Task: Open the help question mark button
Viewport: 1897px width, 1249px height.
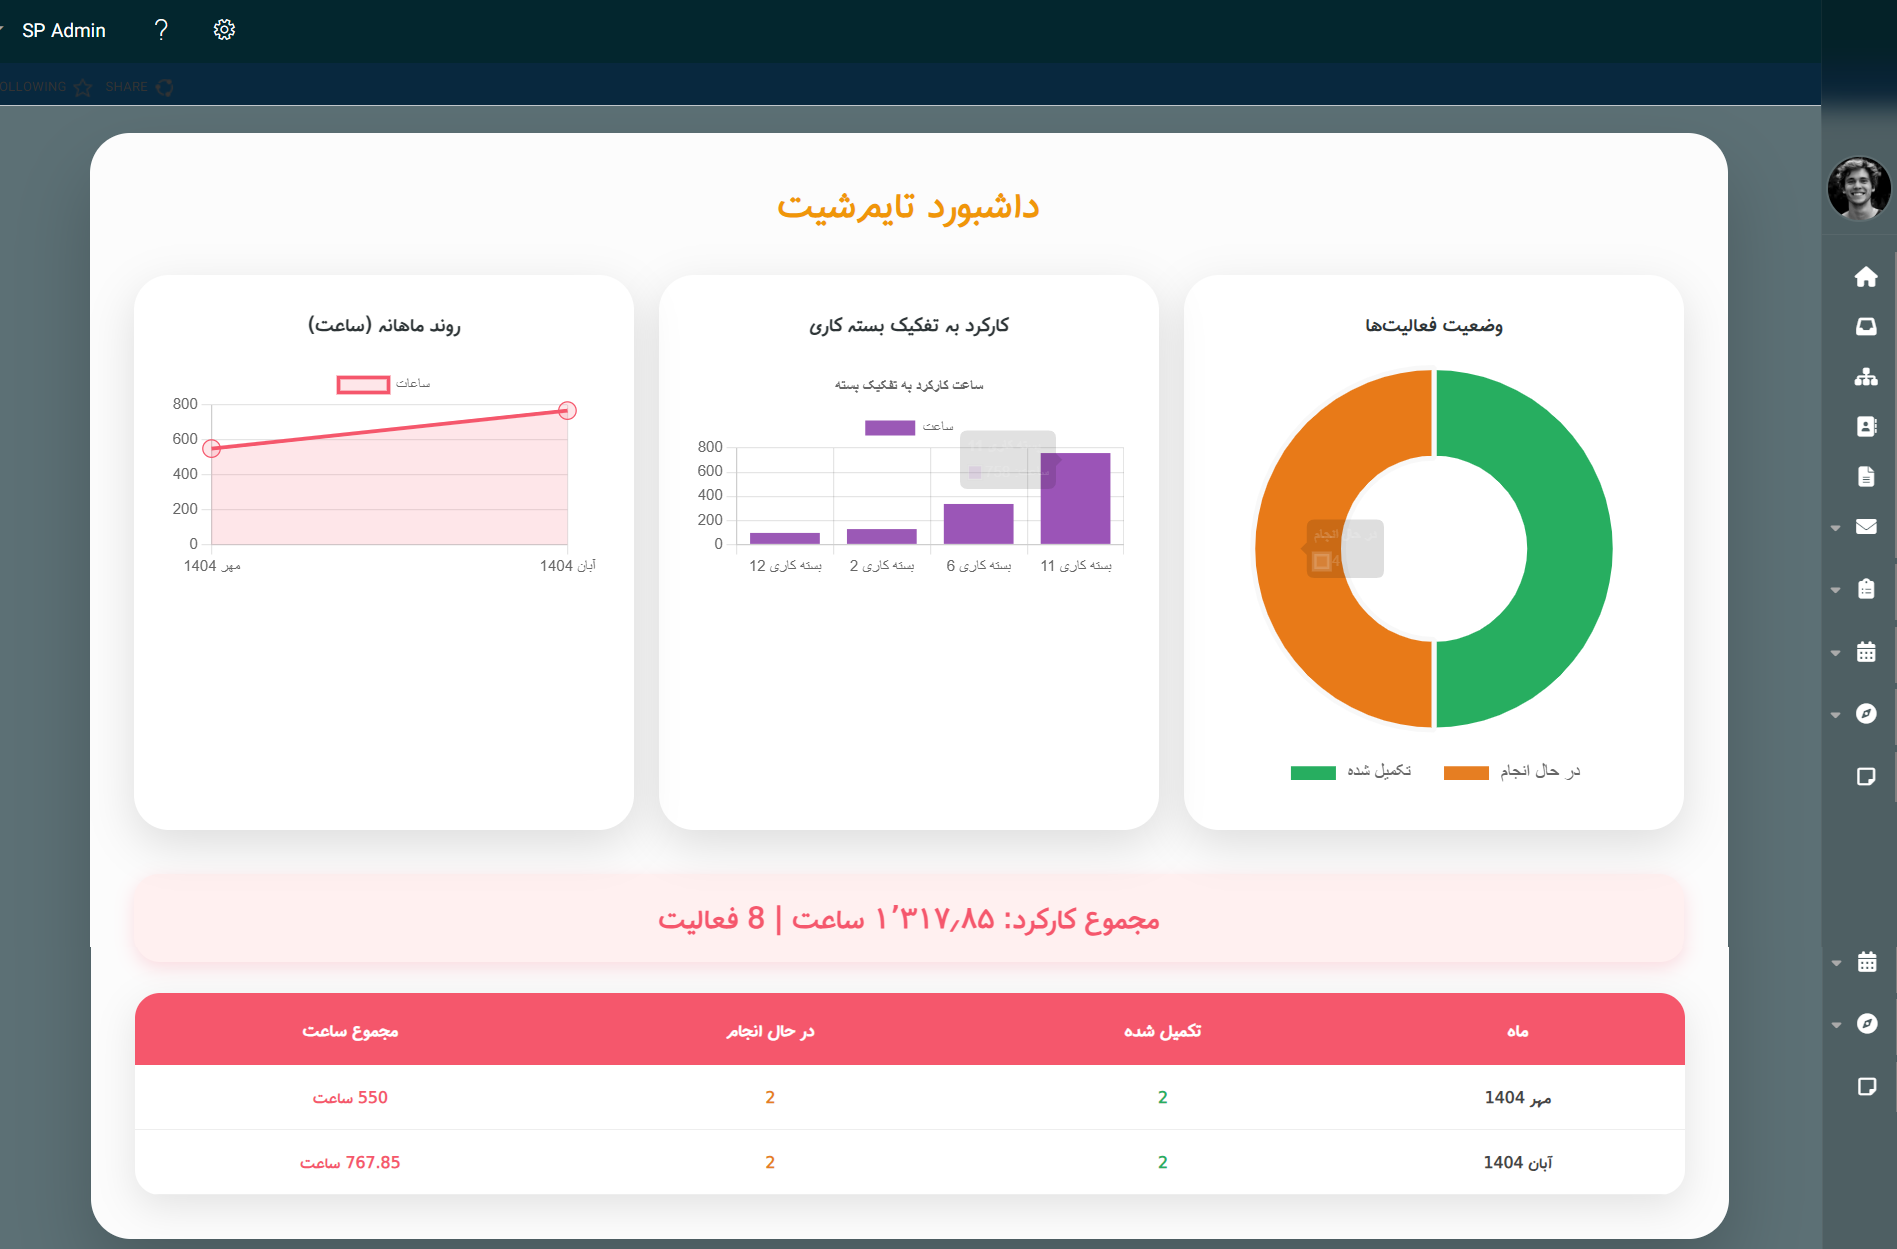Action: [161, 29]
